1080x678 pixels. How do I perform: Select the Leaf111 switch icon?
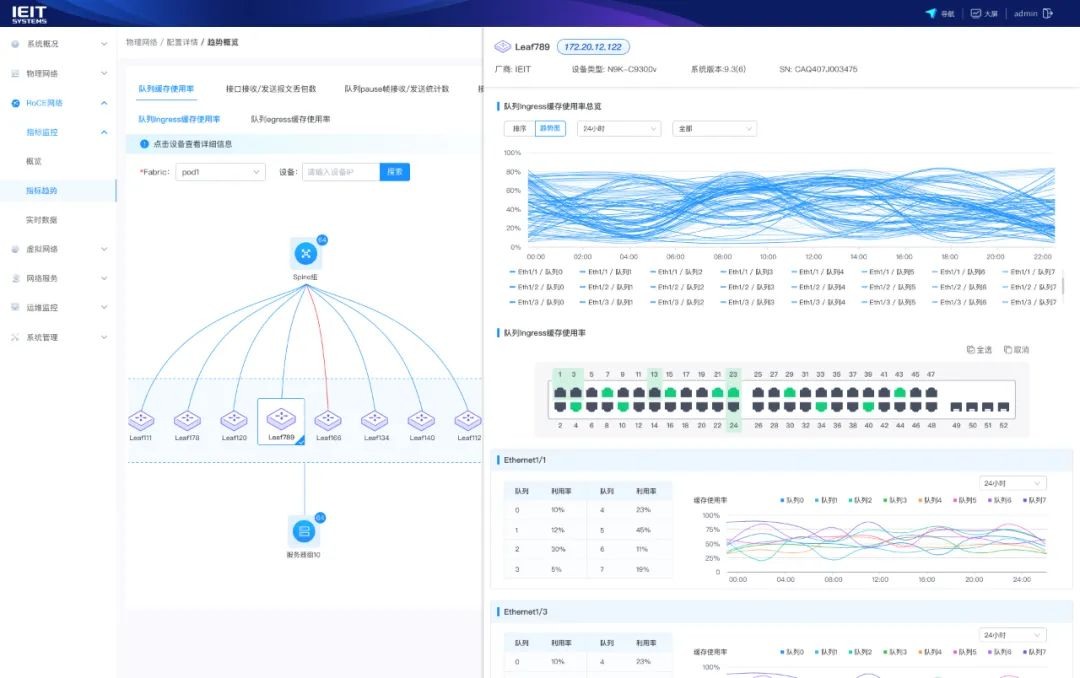(x=140, y=420)
